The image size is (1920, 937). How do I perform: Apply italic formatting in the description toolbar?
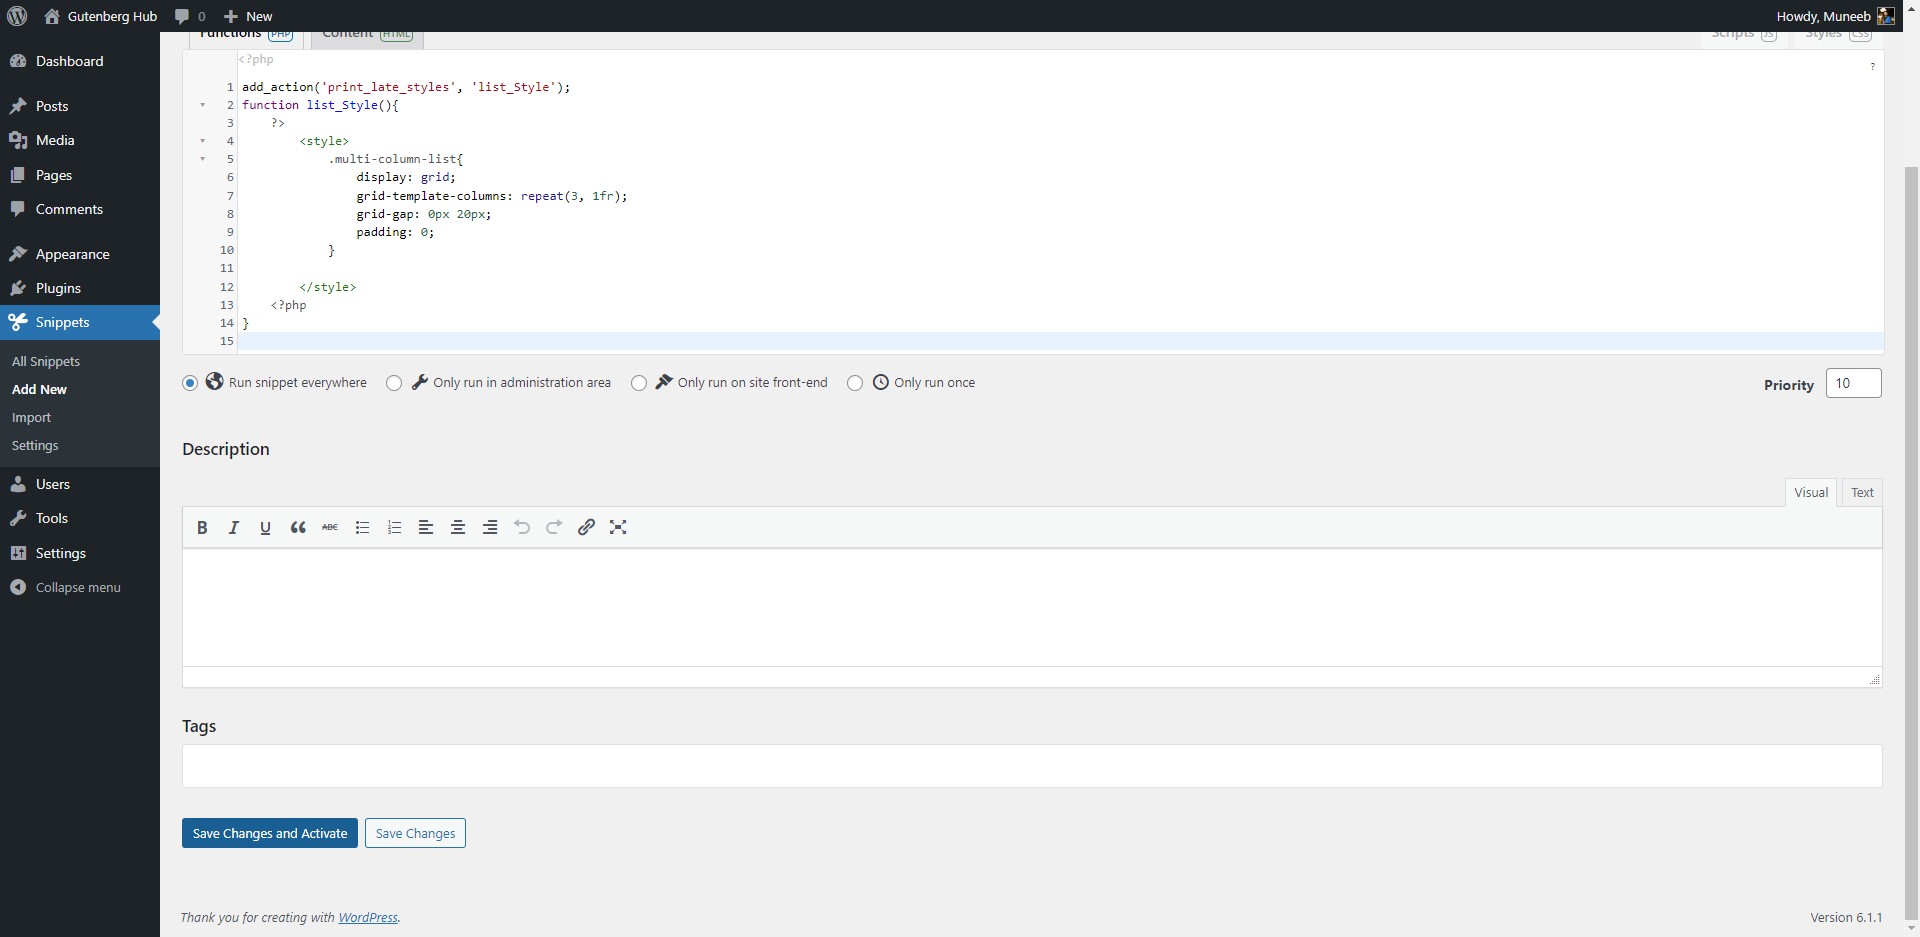233,527
